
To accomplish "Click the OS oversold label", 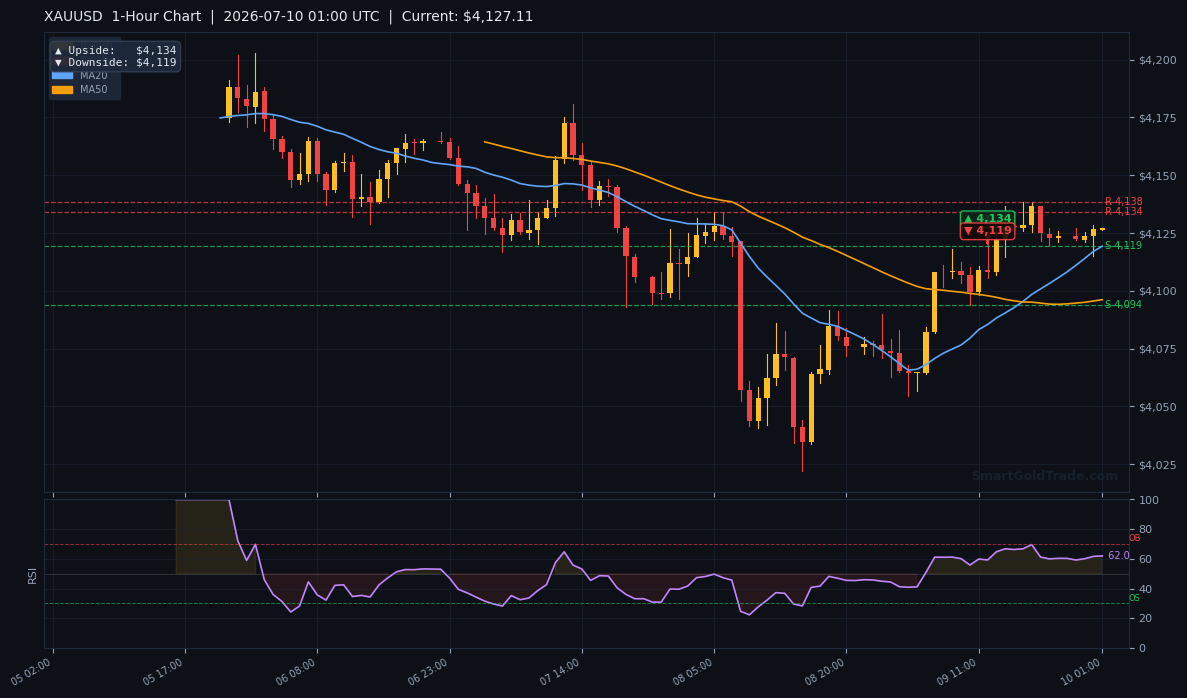I will click(x=1134, y=598).
